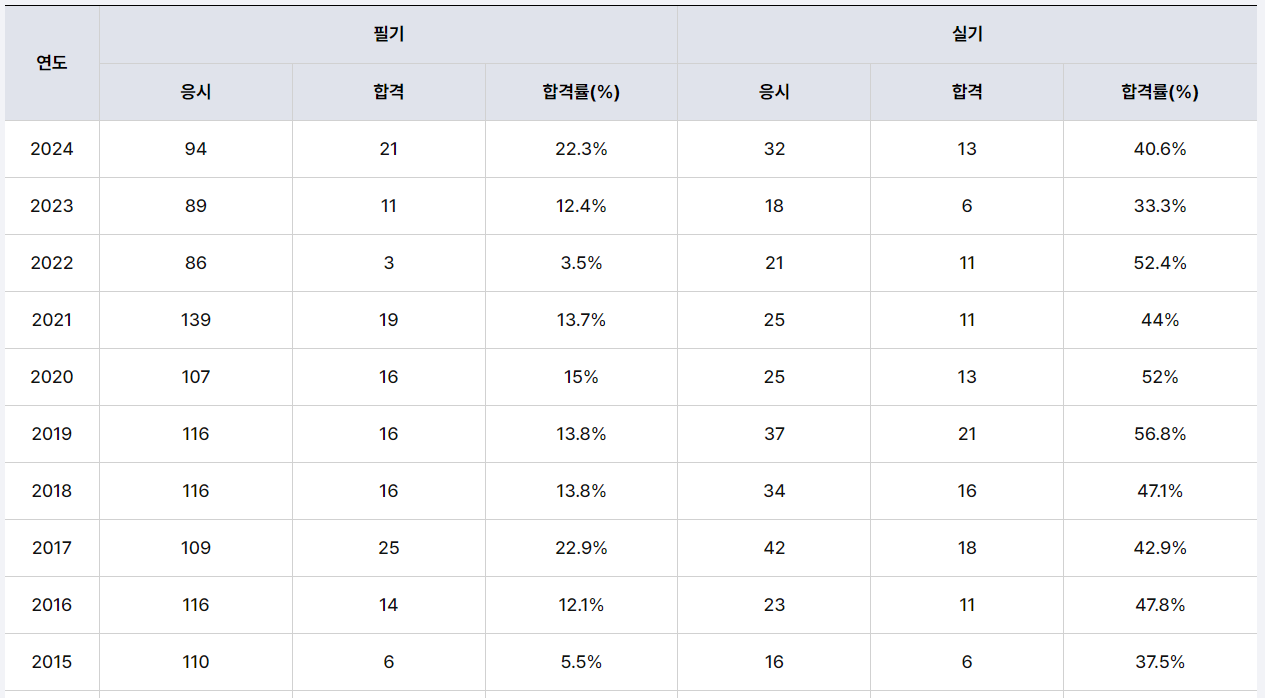Screen dimensions: 1265x698
Task: Click the 응시 header under 필기
Action: 196,92
